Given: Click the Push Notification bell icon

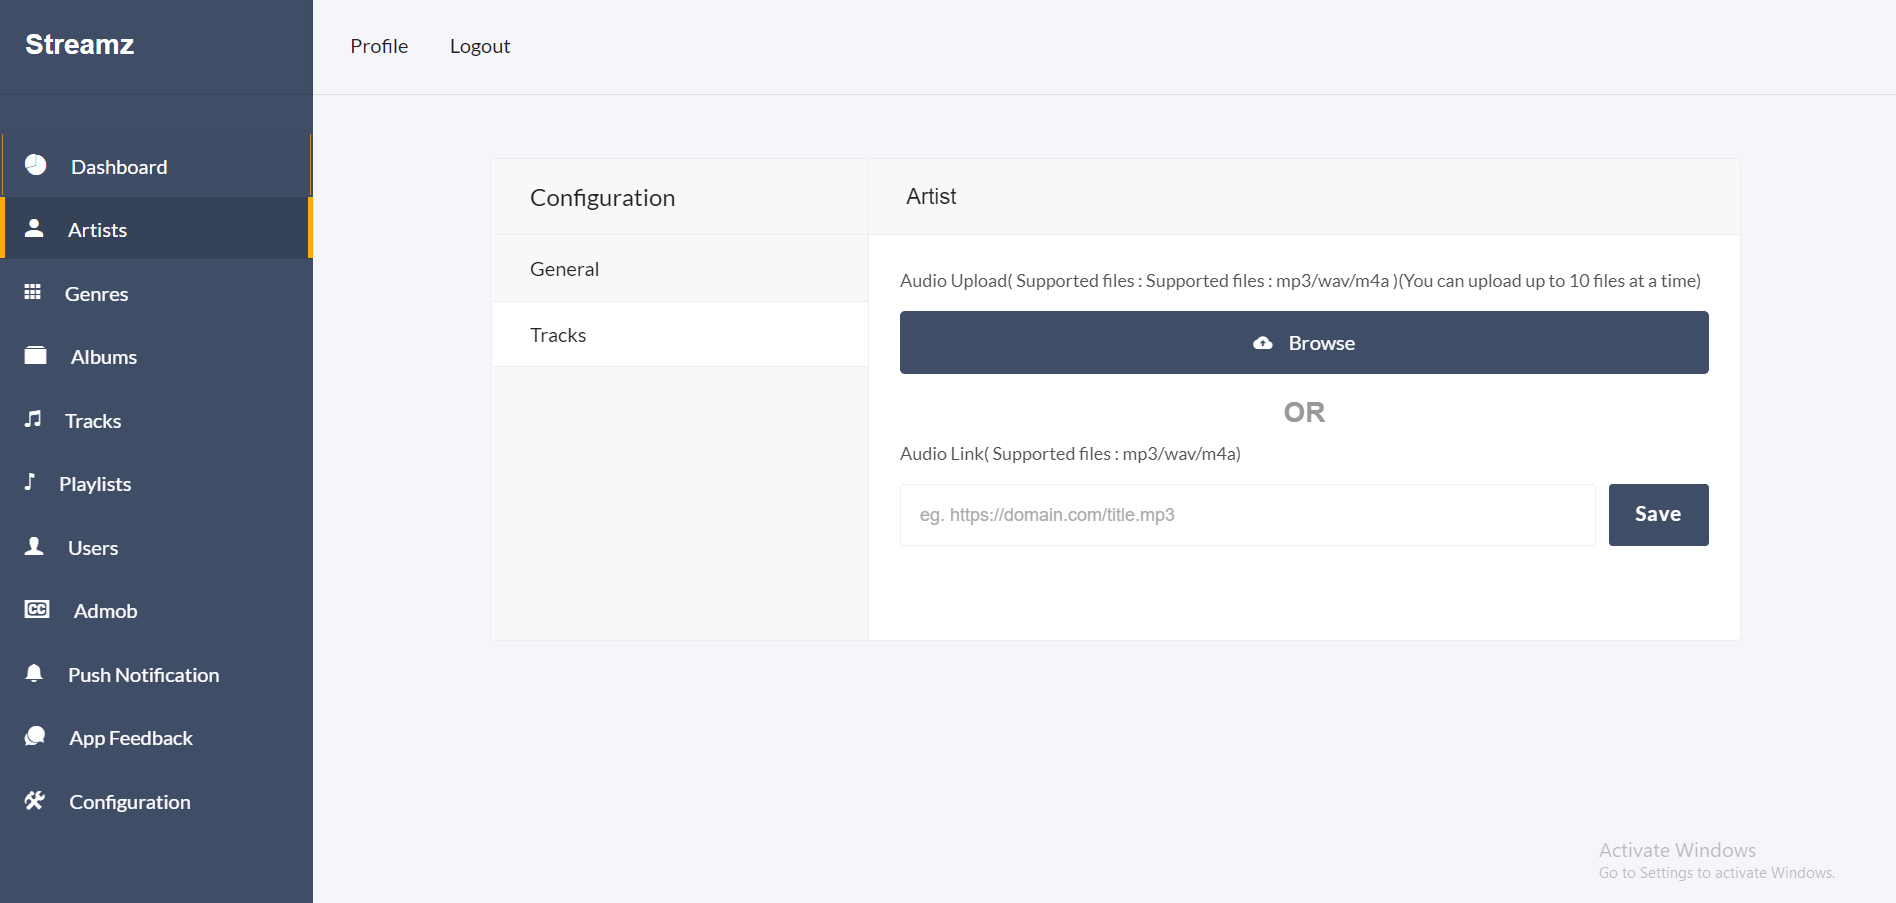Looking at the screenshot, I should click(34, 673).
